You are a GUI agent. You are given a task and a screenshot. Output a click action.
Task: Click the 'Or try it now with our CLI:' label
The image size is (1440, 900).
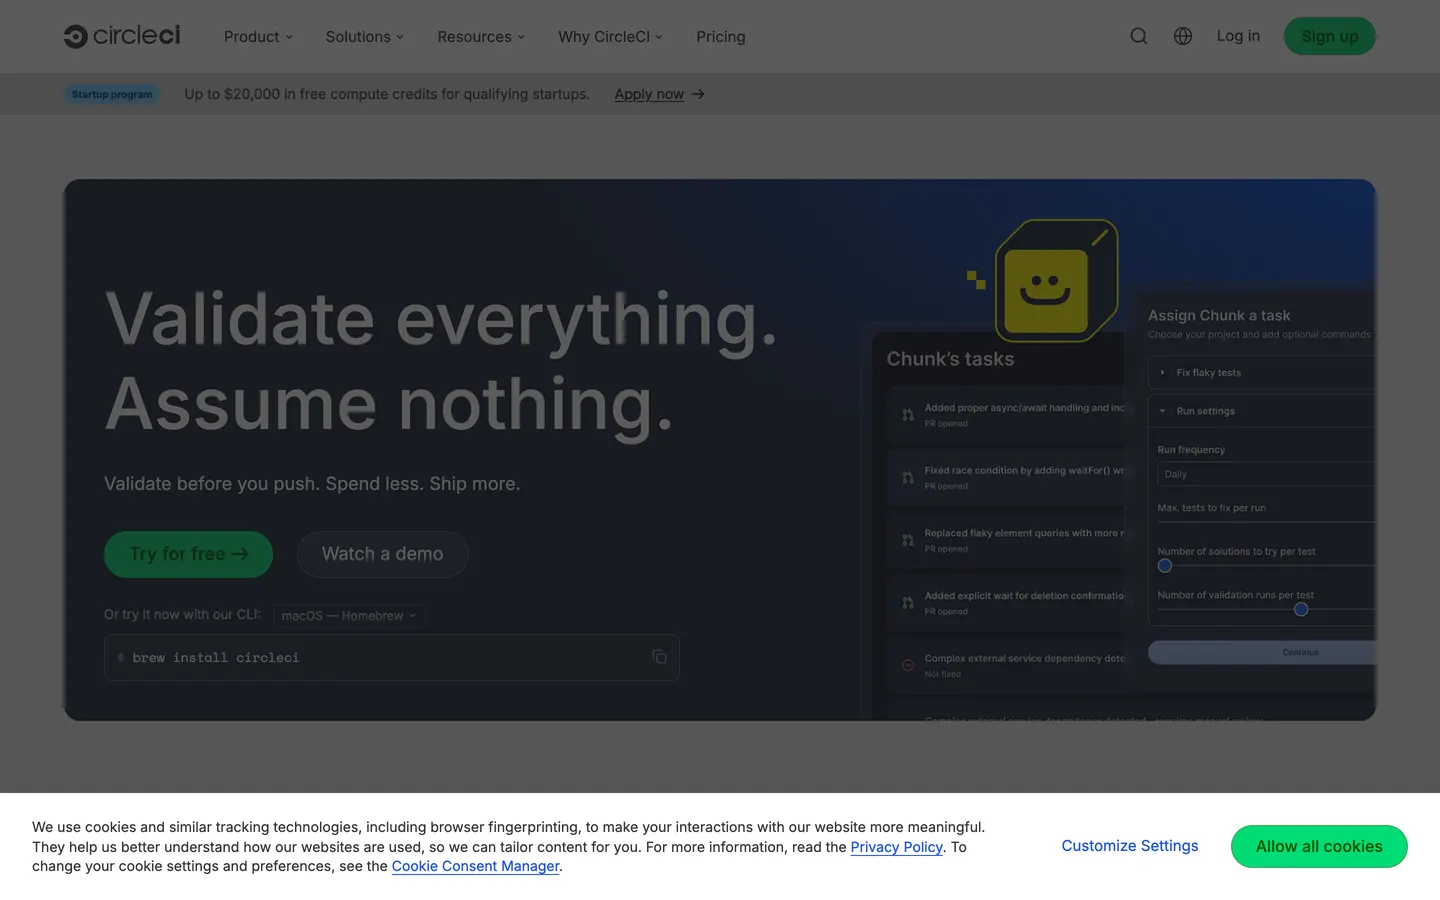182,614
